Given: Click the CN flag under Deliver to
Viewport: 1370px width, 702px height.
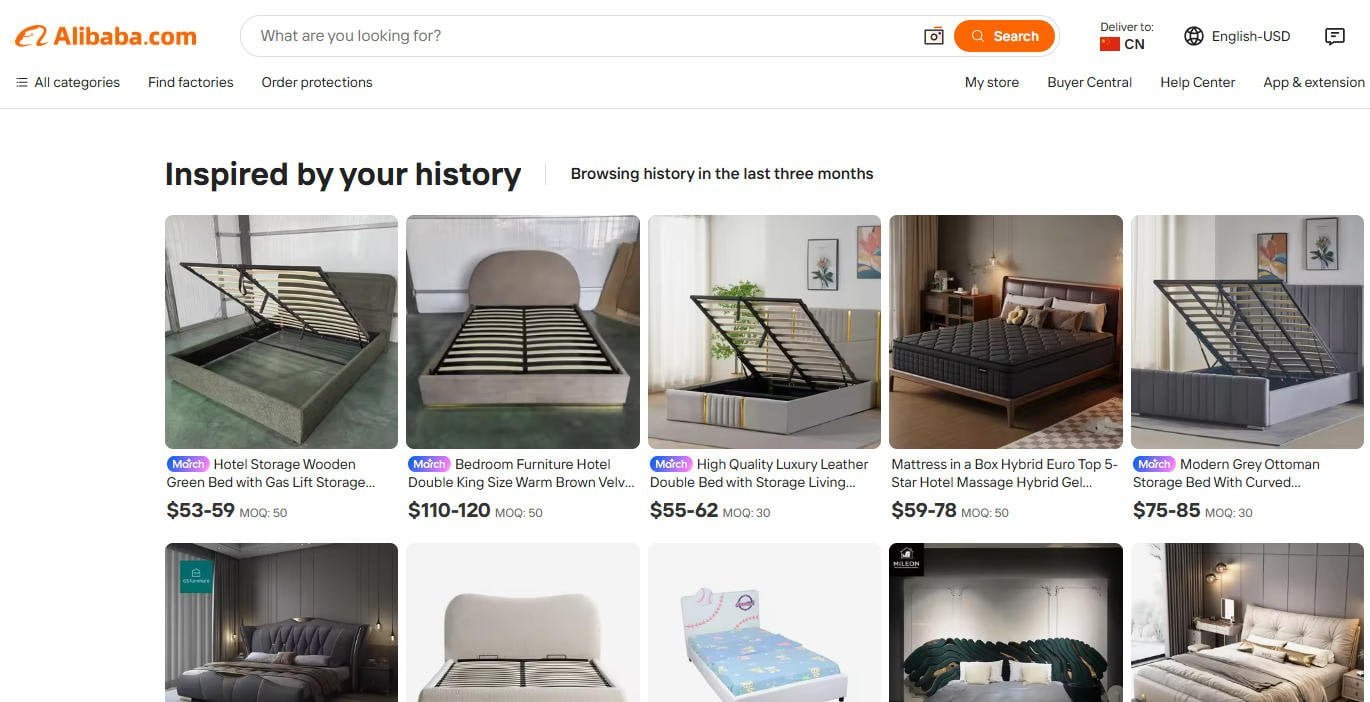Looking at the screenshot, I should [1109, 43].
